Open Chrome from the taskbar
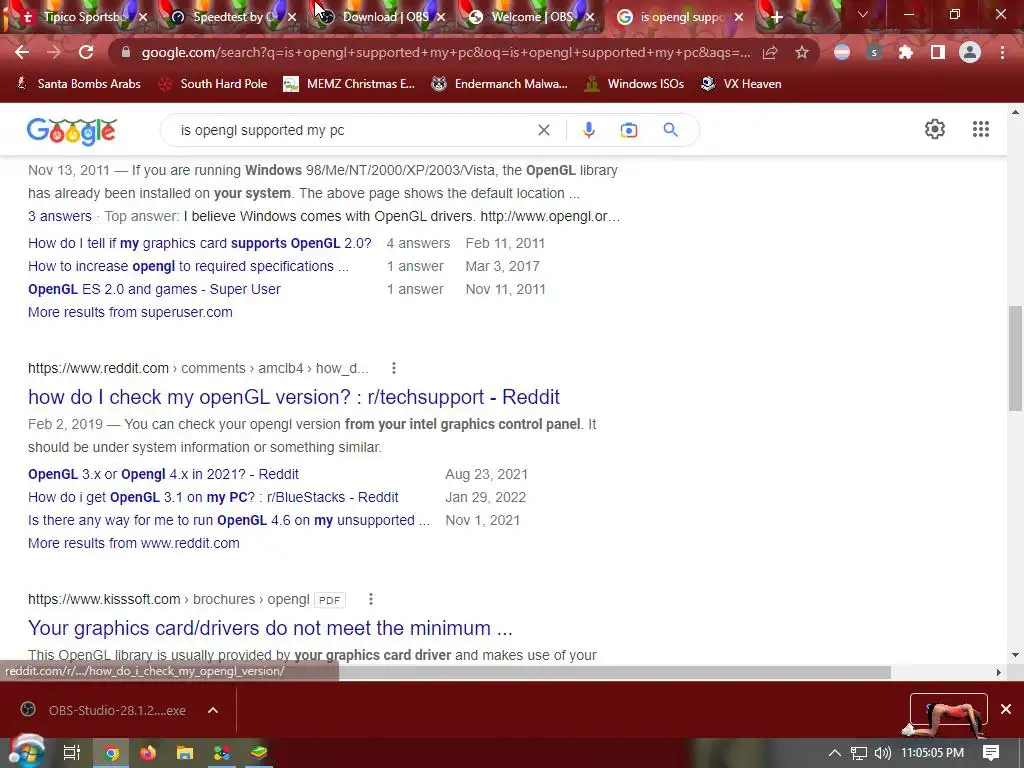 pos(111,753)
